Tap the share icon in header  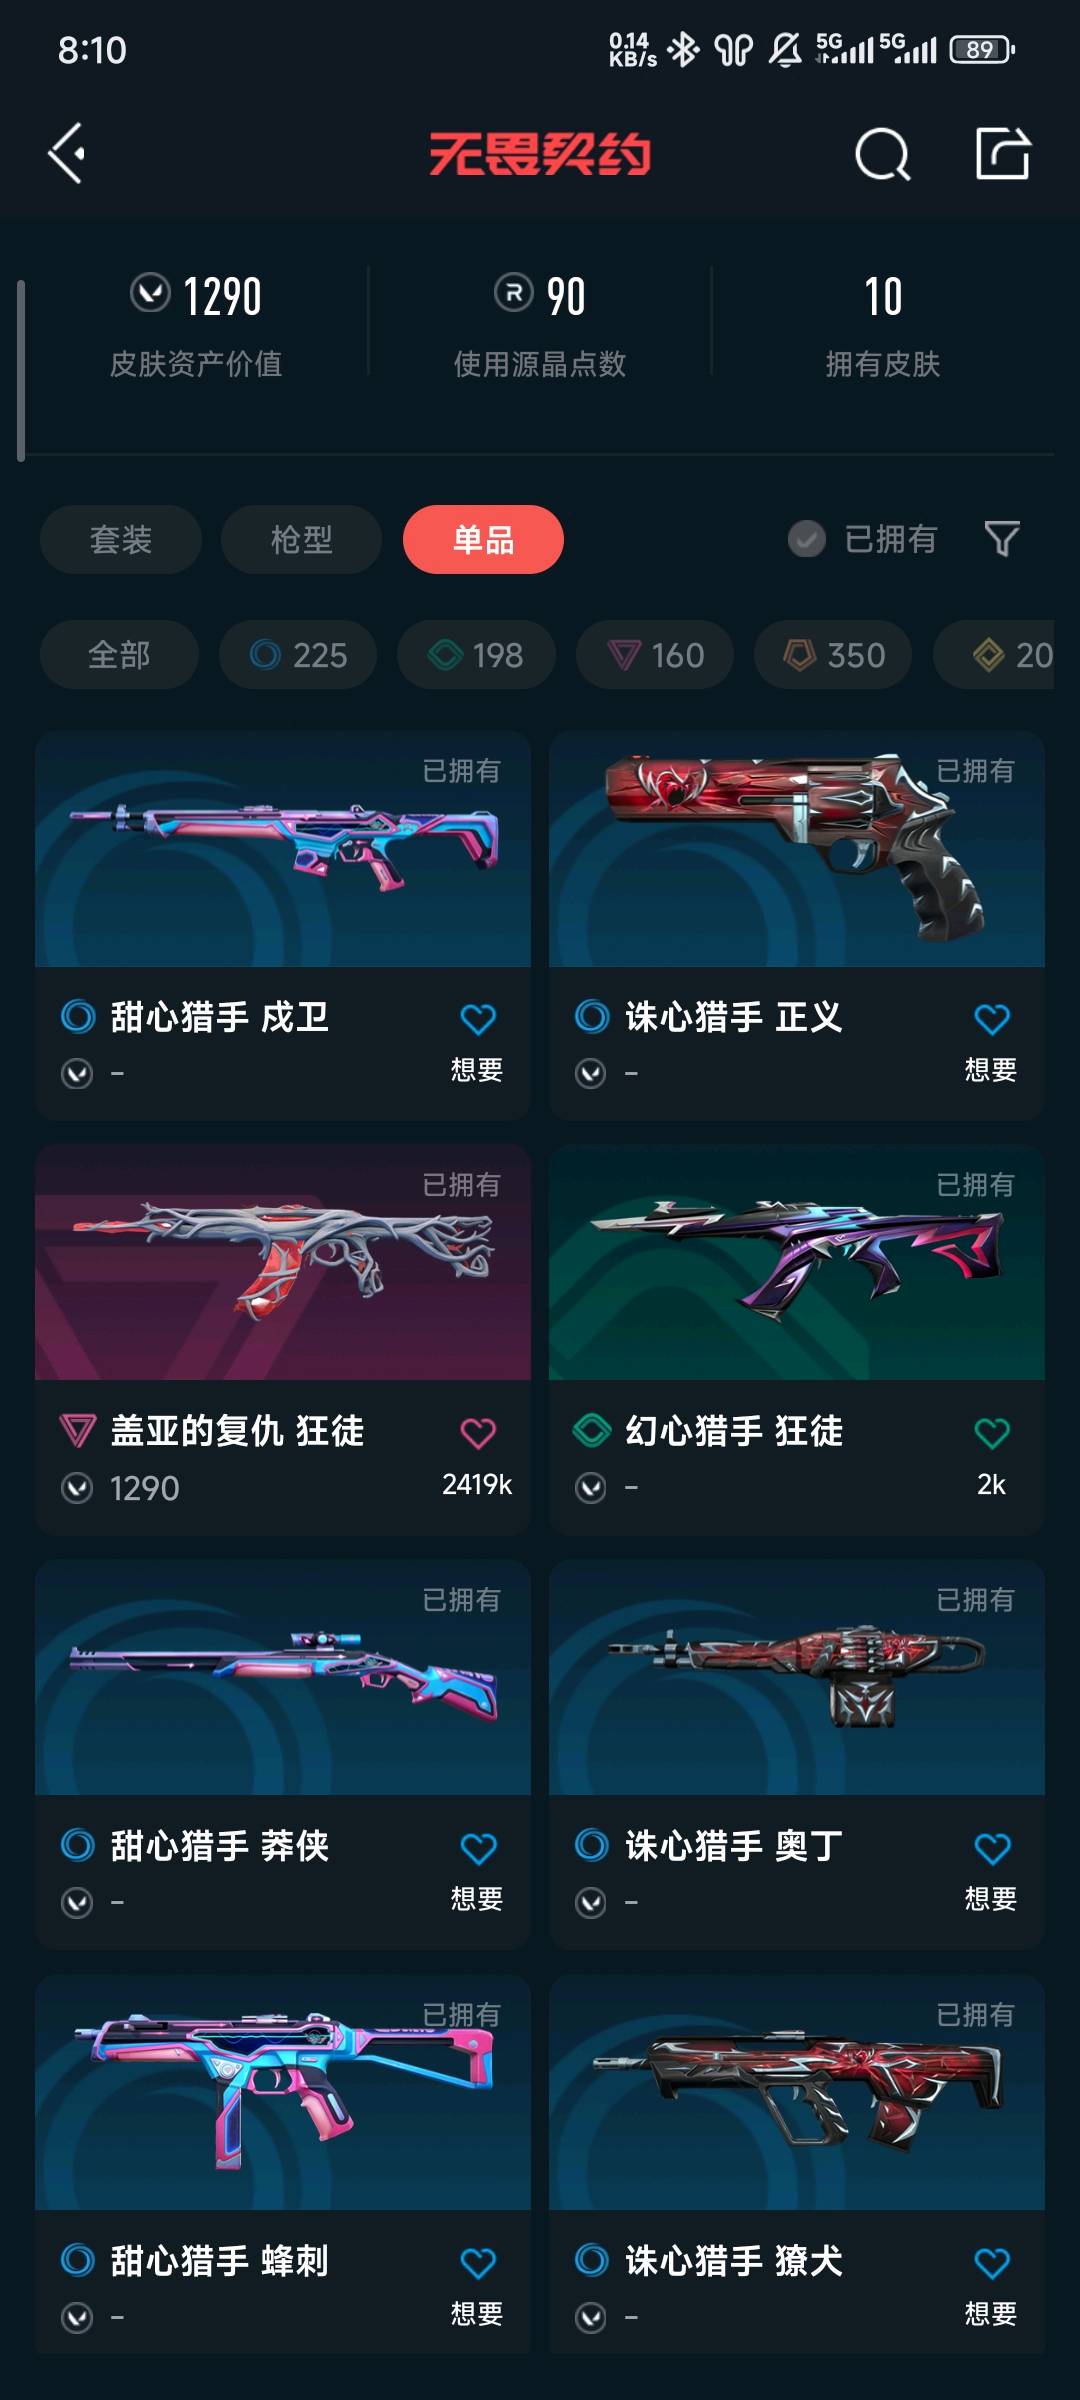(x=1003, y=153)
